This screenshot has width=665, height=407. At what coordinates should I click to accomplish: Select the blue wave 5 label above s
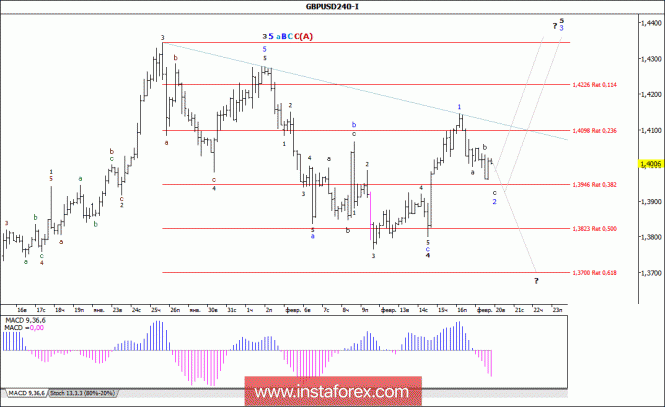pos(264,50)
